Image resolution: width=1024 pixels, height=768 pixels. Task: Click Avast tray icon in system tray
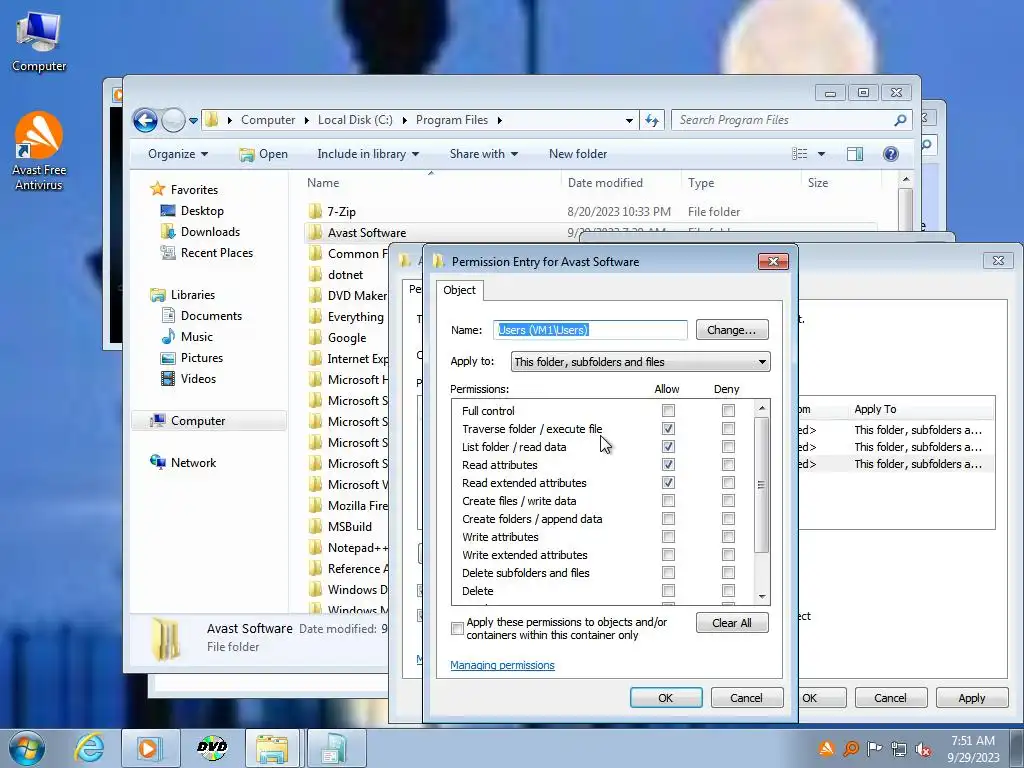[x=826, y=748]
